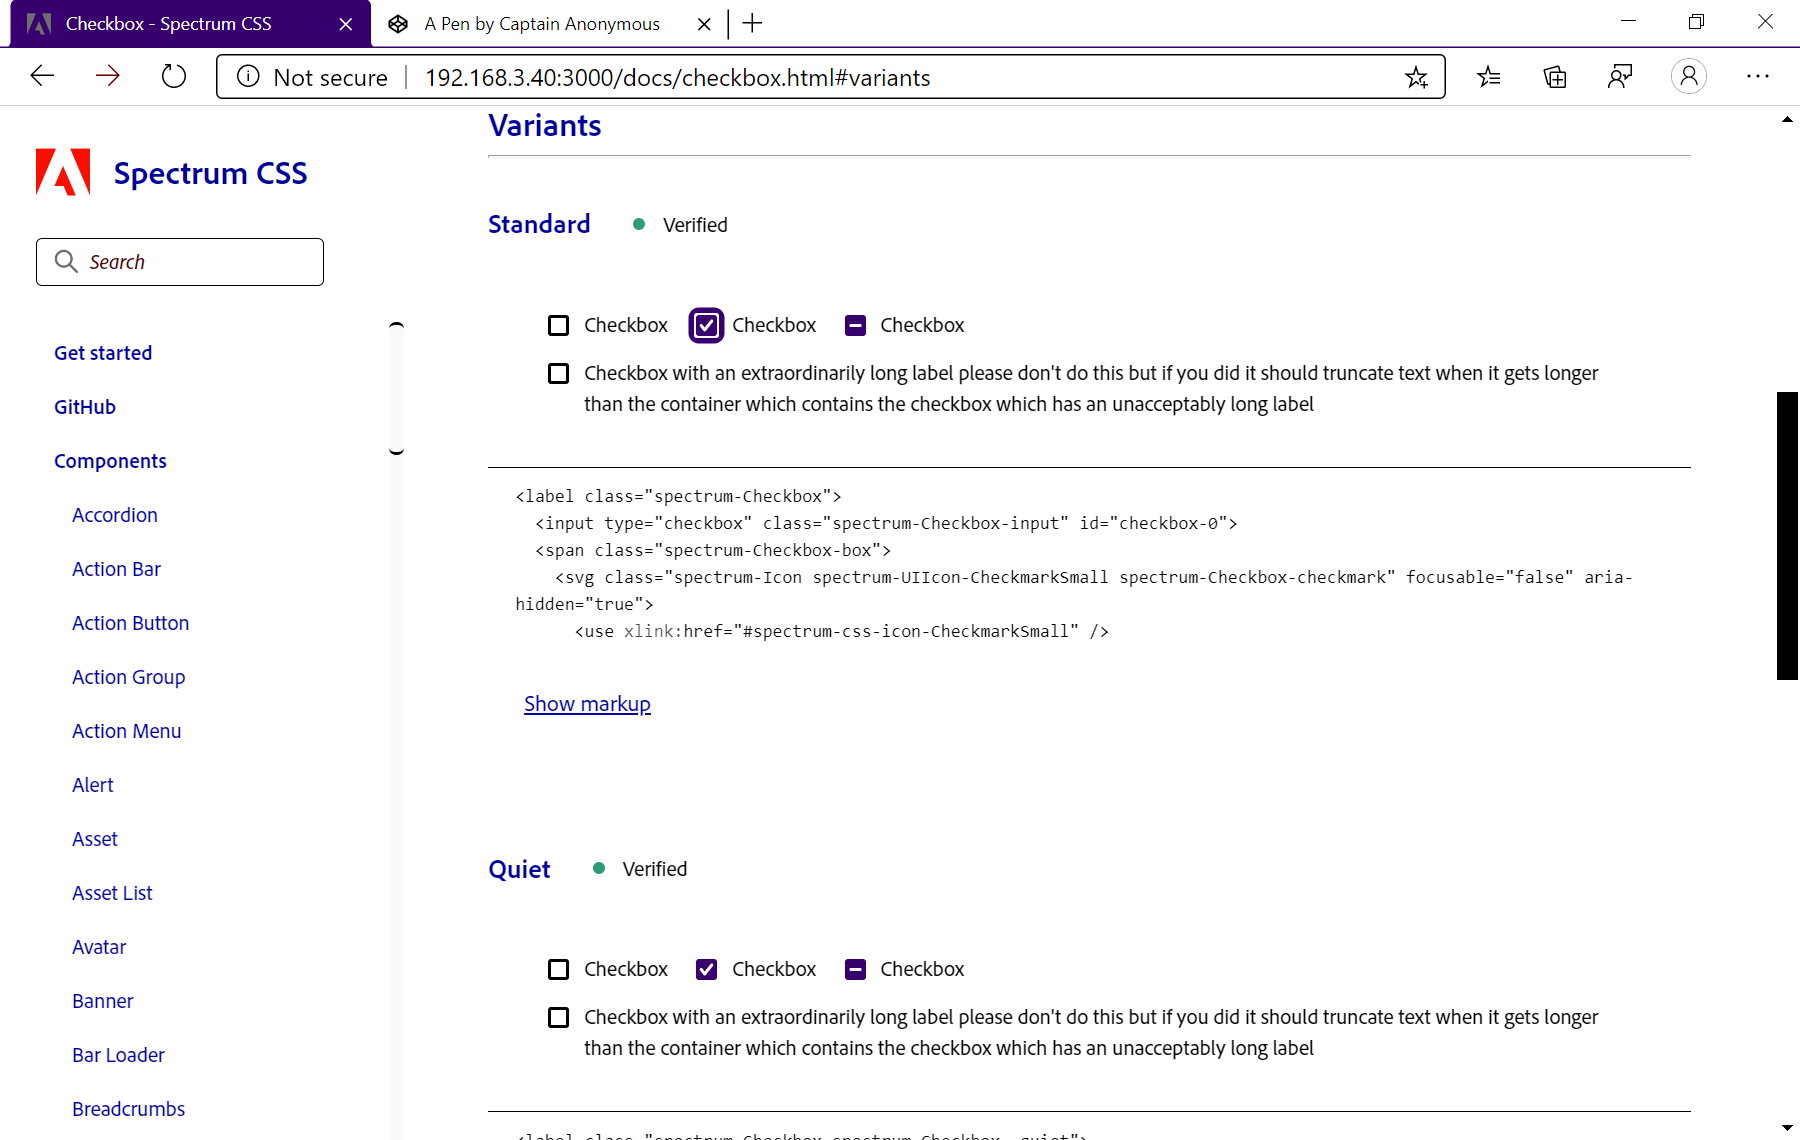Click the Adobe logo
The width and height of the screenshot is (1800, 1140).
63,172
